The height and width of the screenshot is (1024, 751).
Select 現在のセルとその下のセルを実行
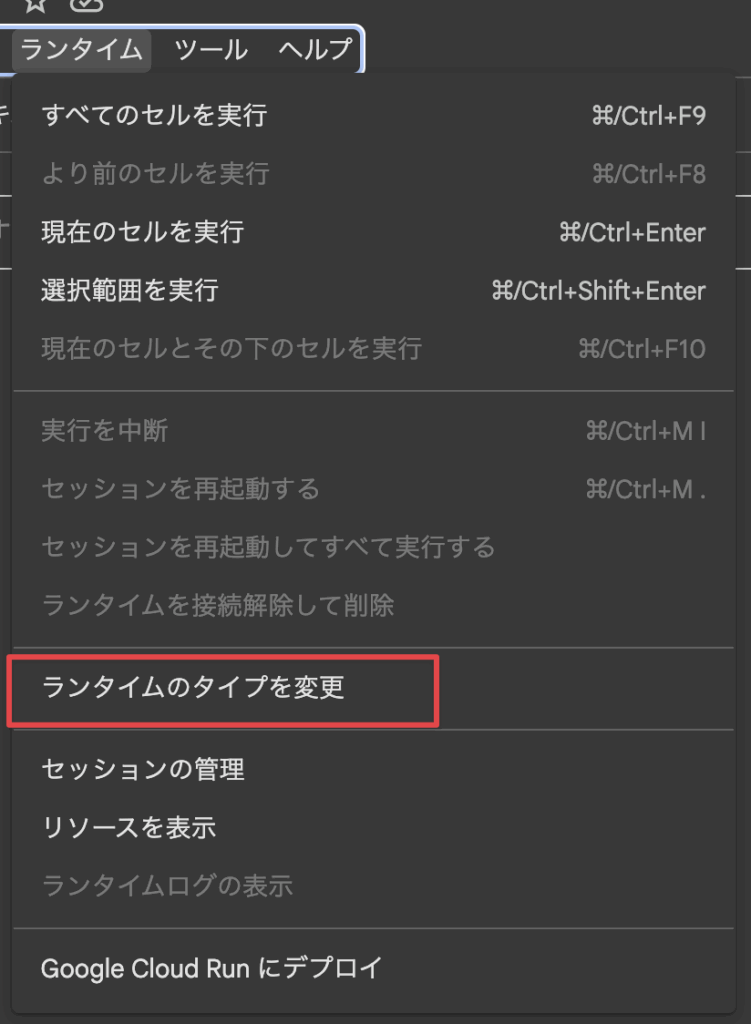tap(374, 349)
